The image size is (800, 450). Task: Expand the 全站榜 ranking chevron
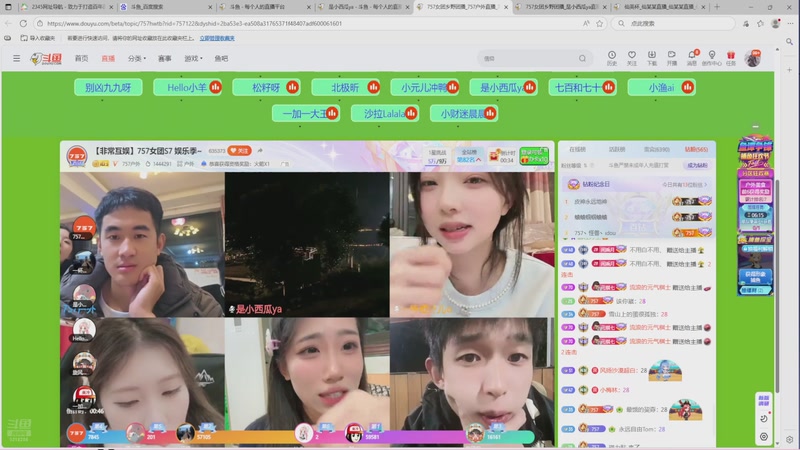[479, 160]
